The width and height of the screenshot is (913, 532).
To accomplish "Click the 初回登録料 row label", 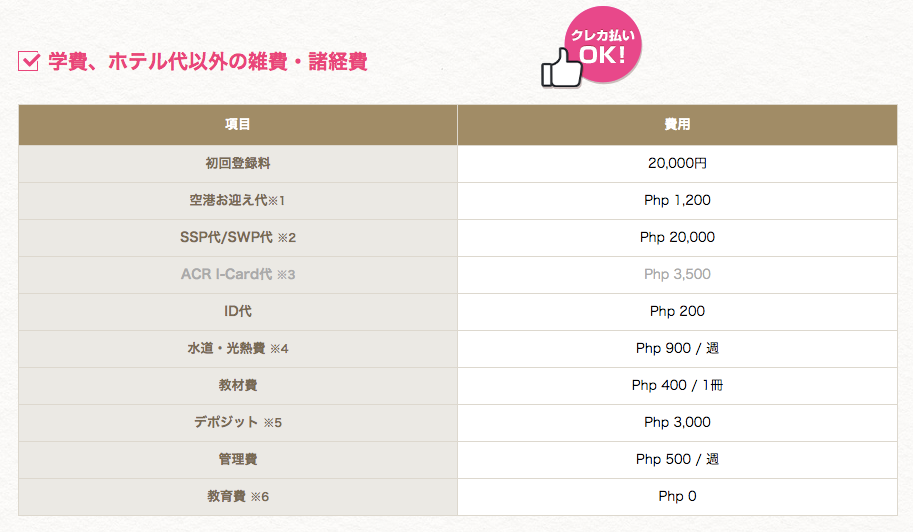I will 238,164.
